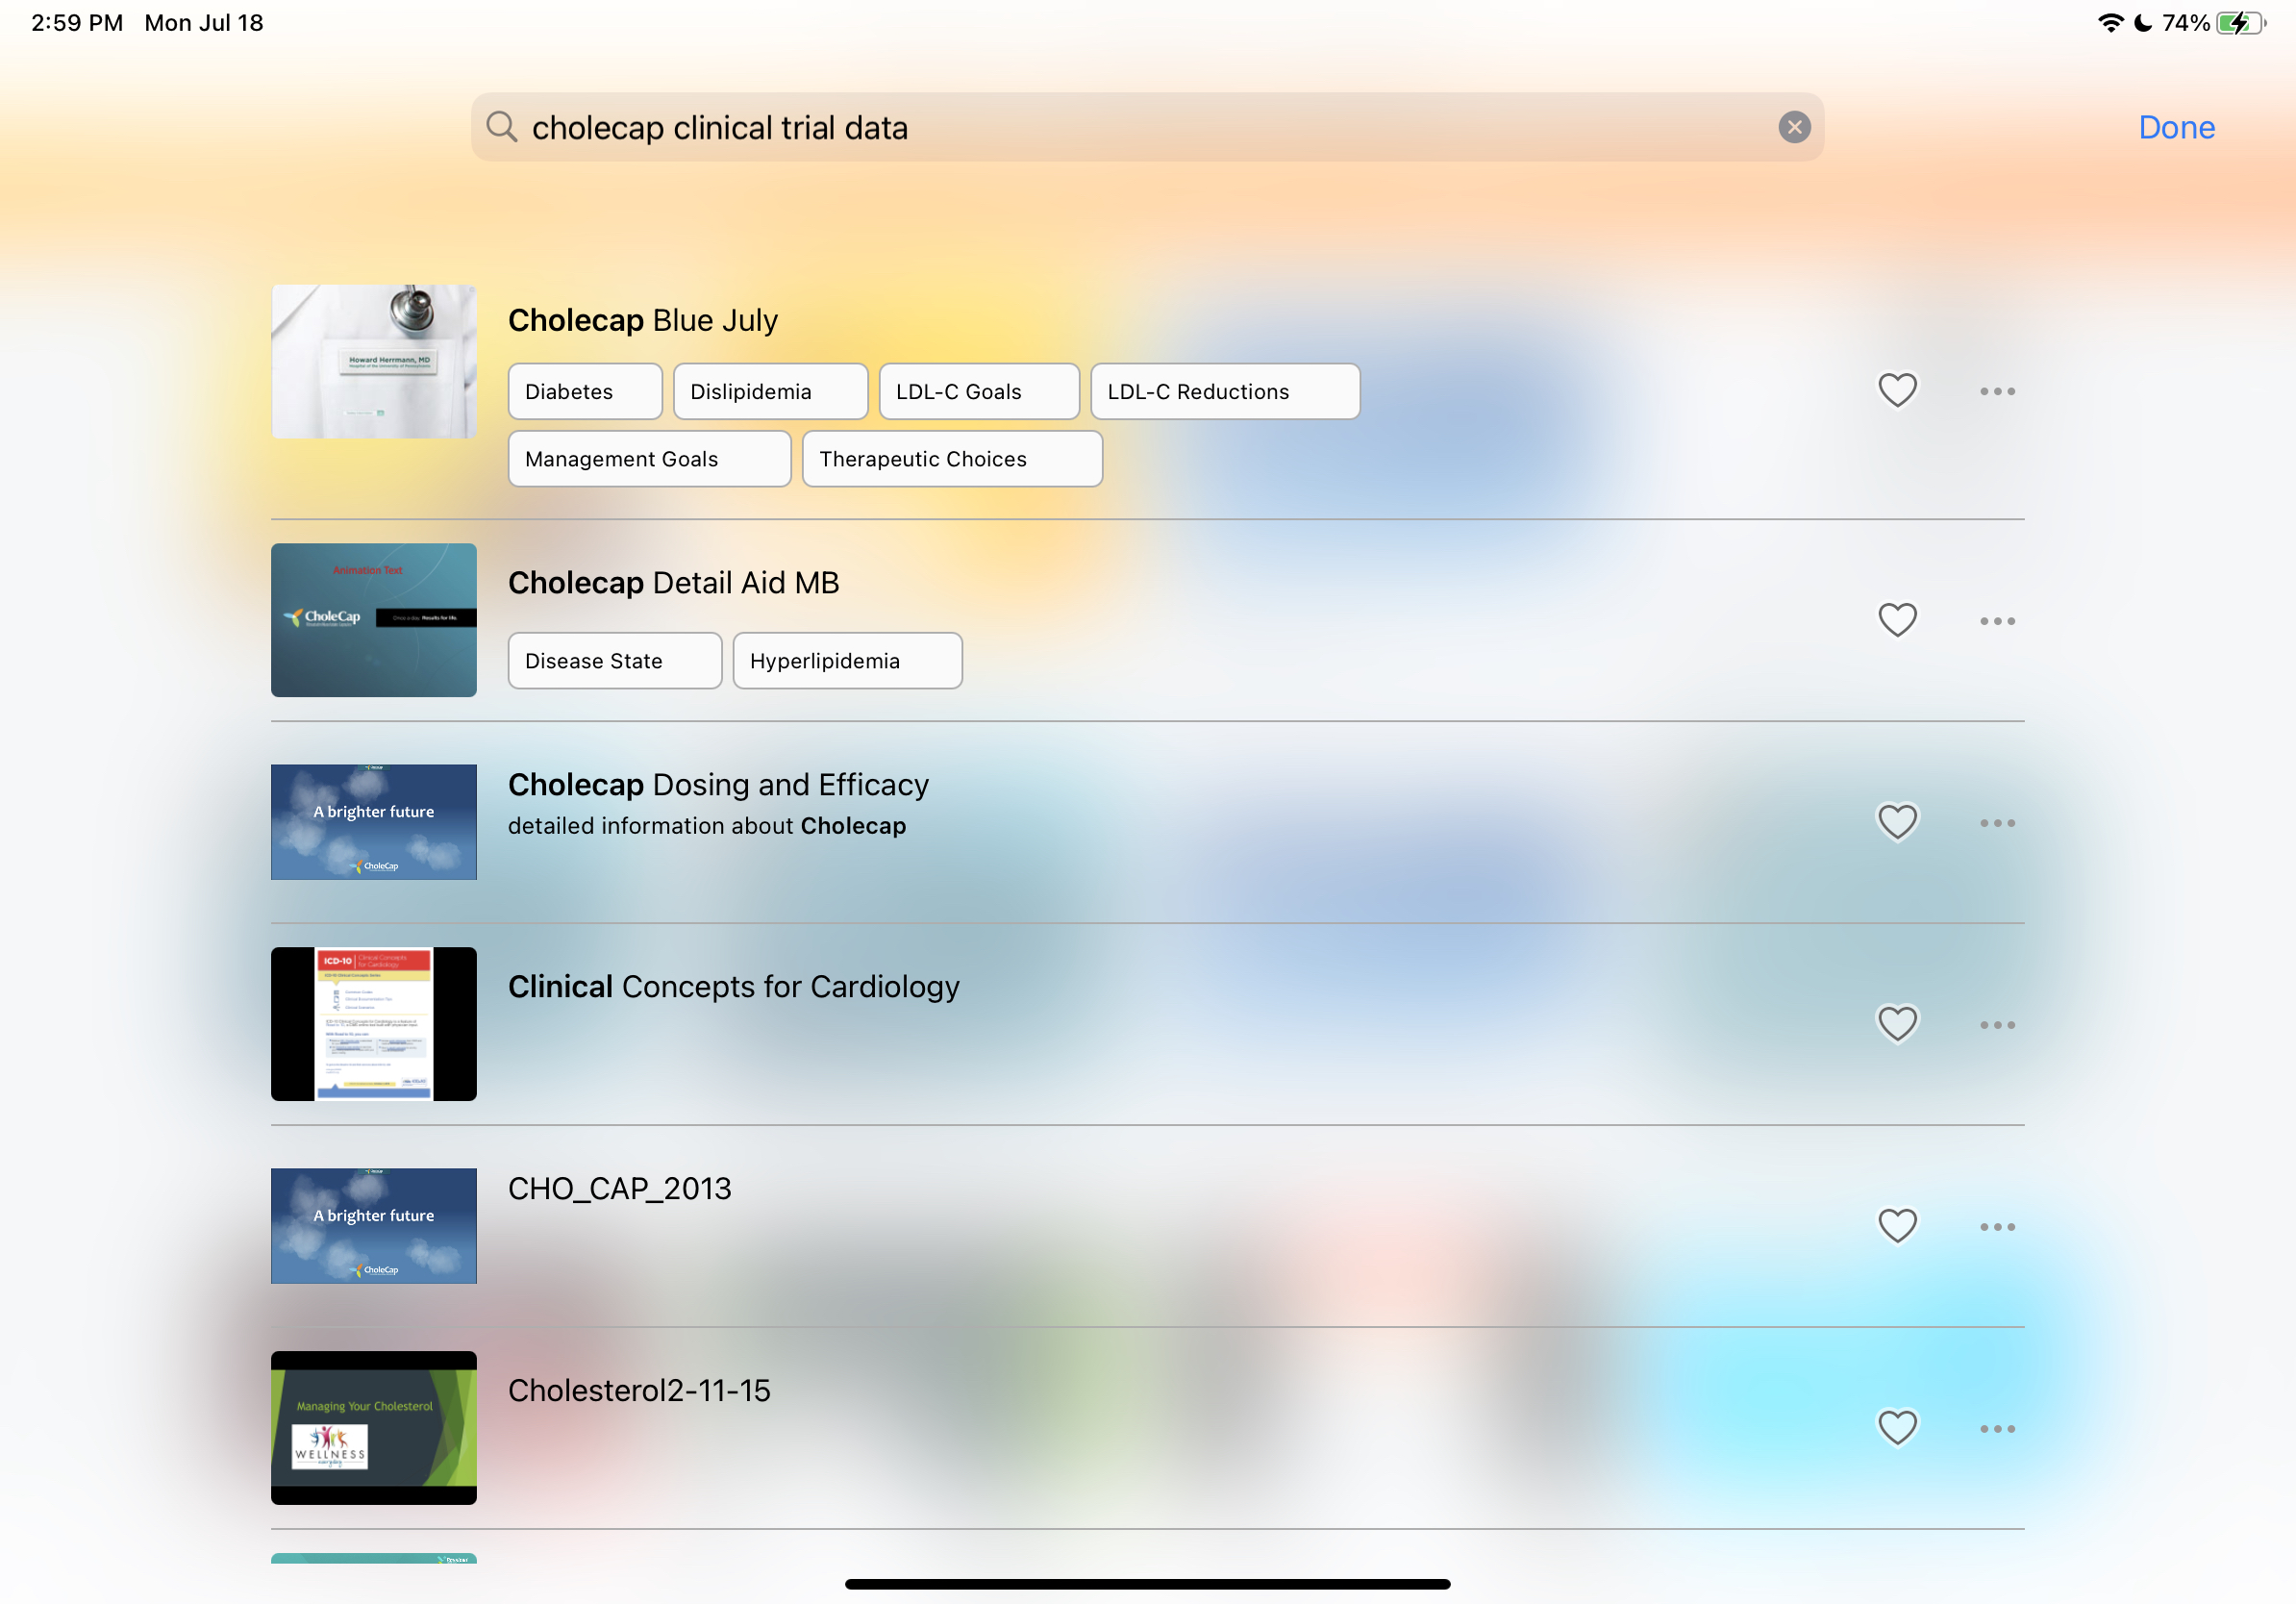The image size is (2296, 1604).
Task: Show more options for Clinical Concepts for Cardiology
Action: tap(1997, 1025)
